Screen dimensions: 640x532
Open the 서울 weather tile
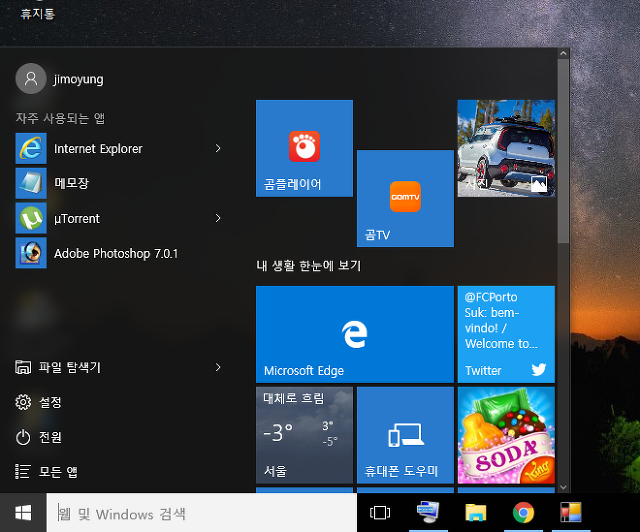[x=304, y=435]
